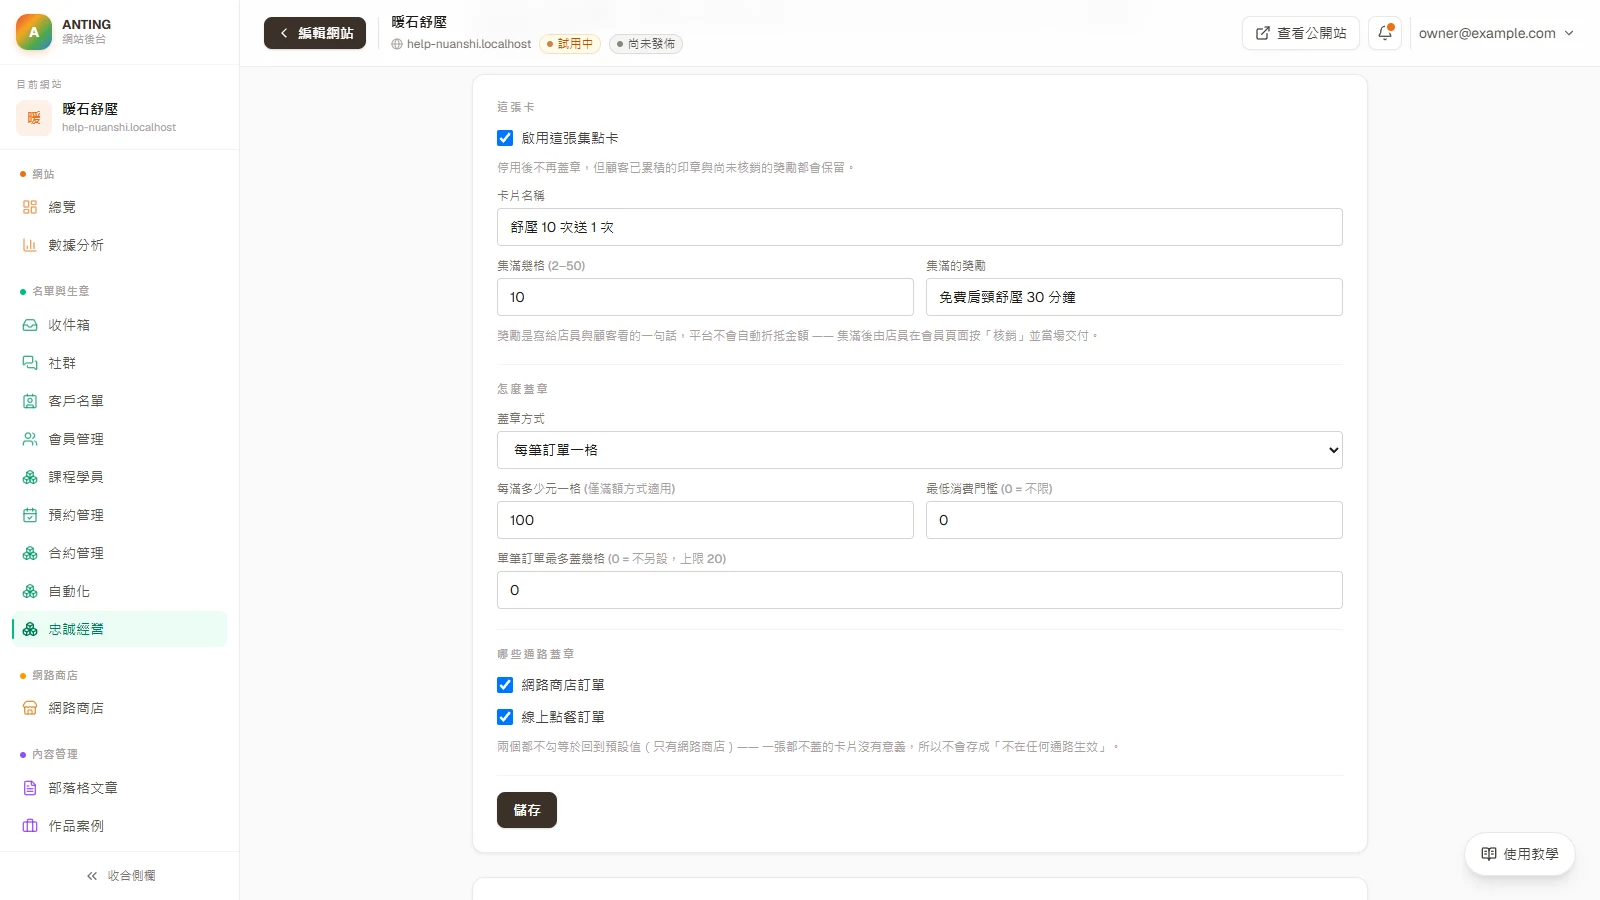Open notifications bell icon
Screen dimensions: 1600x900
[x=1385, y=33]
